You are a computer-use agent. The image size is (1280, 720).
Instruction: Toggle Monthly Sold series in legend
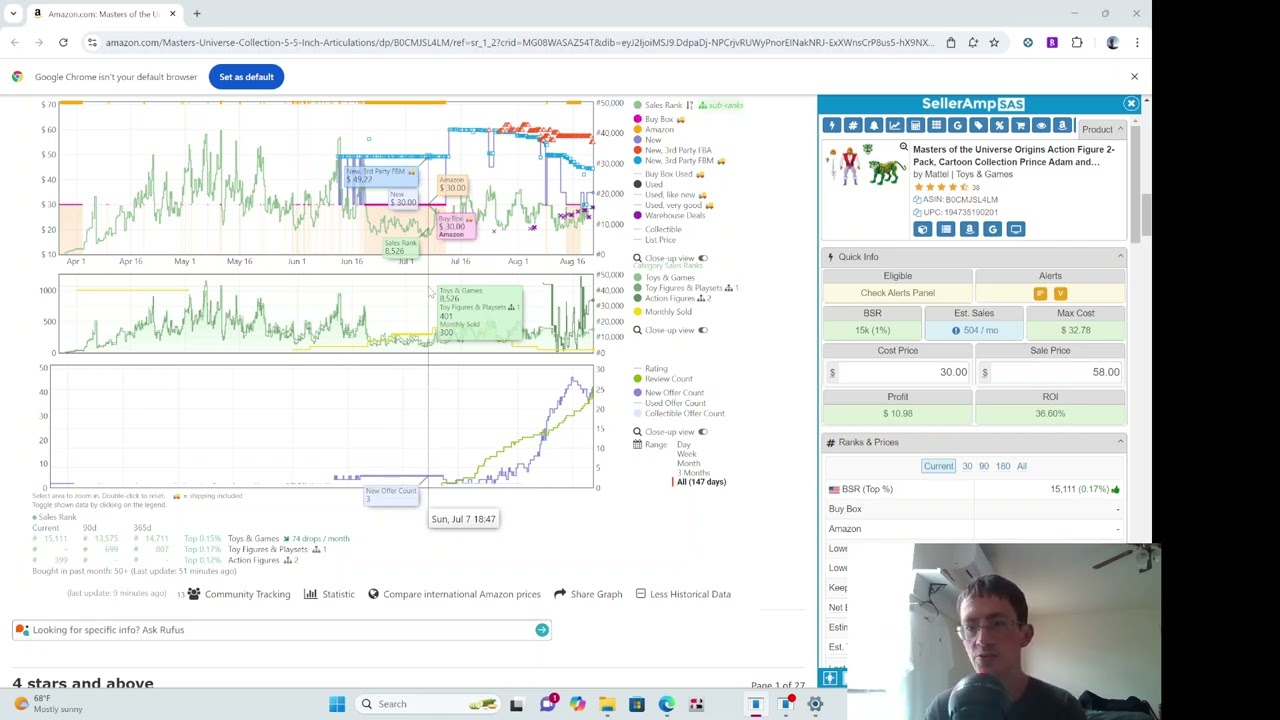pyautogui.click(x=662, y=312)
